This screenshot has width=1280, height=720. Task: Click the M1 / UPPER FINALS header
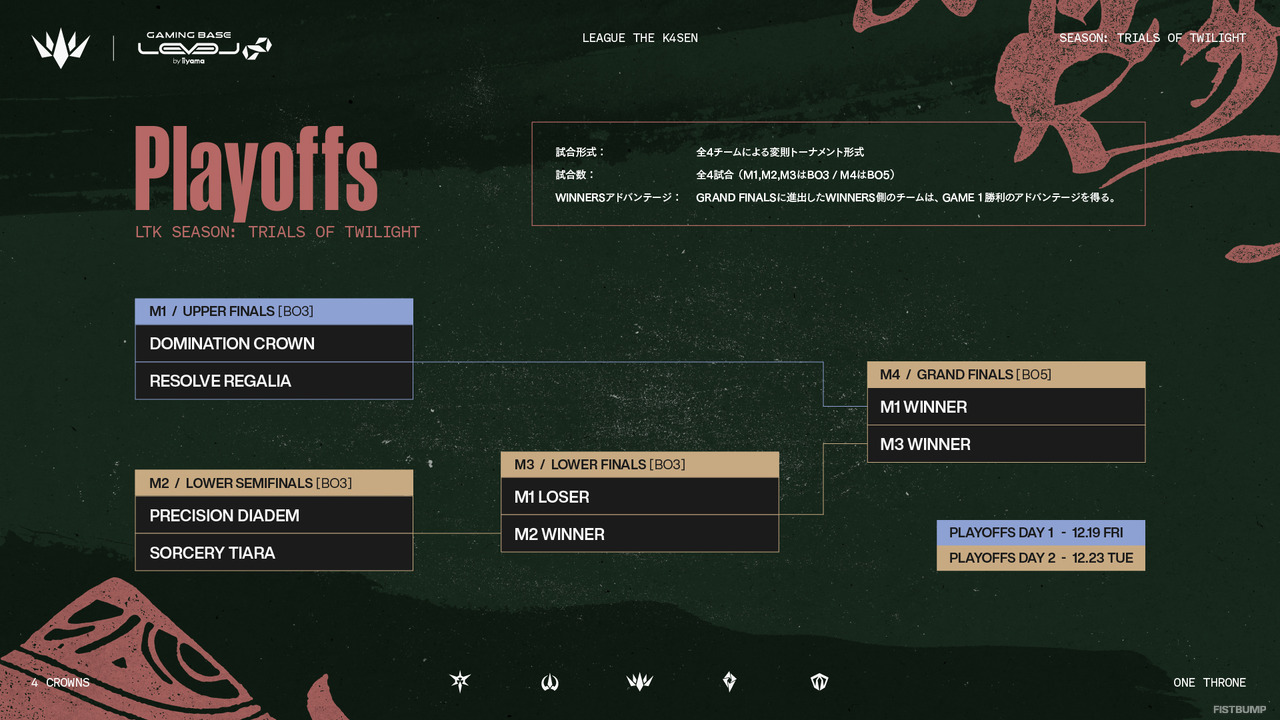[273, 311]
